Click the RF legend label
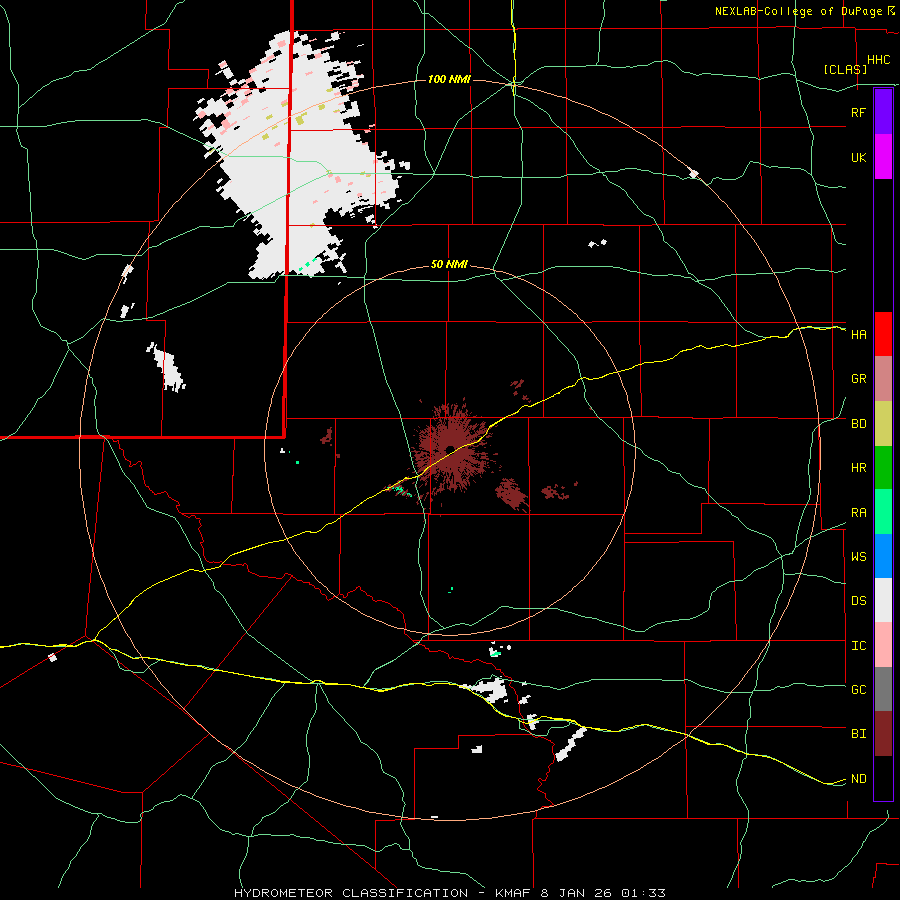The height and width of the screenshot is (900, 900). tap(858, 112)
